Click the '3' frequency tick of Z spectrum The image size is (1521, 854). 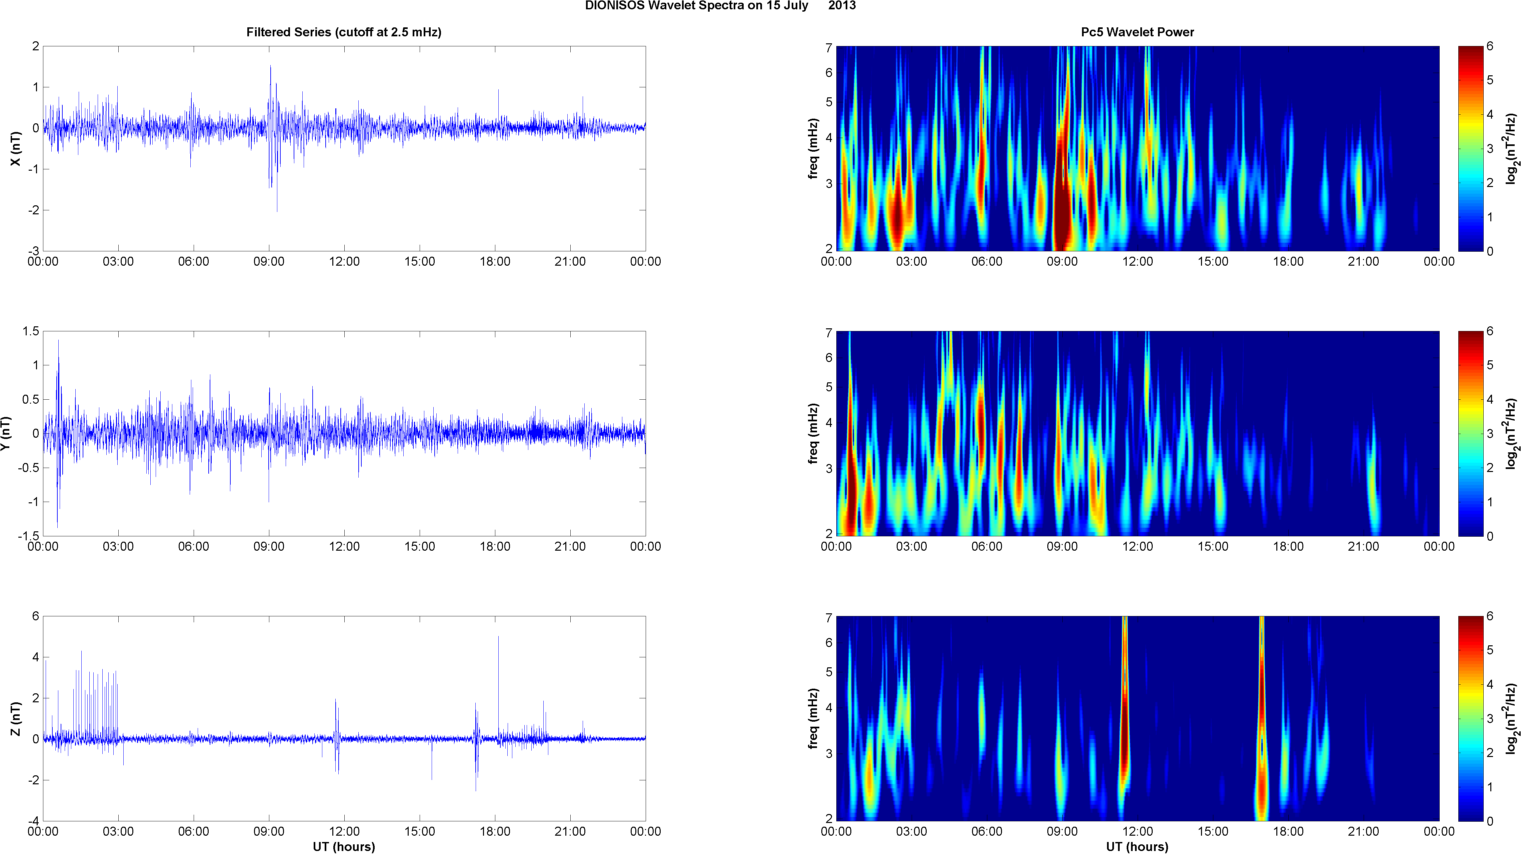[x=829, y=753]
